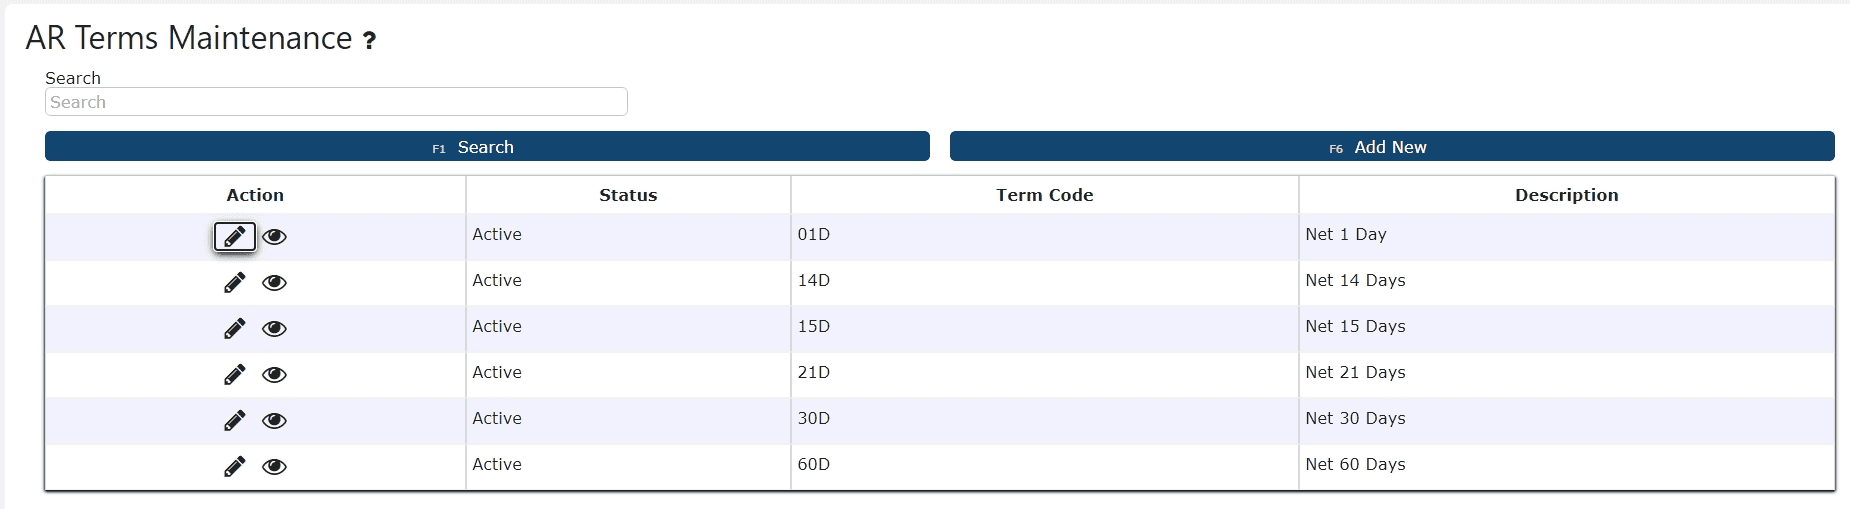The width and height of the screenshot is (1850, 509).
Task: Open pencil editor for 15D term
Action: coord(234,329)
